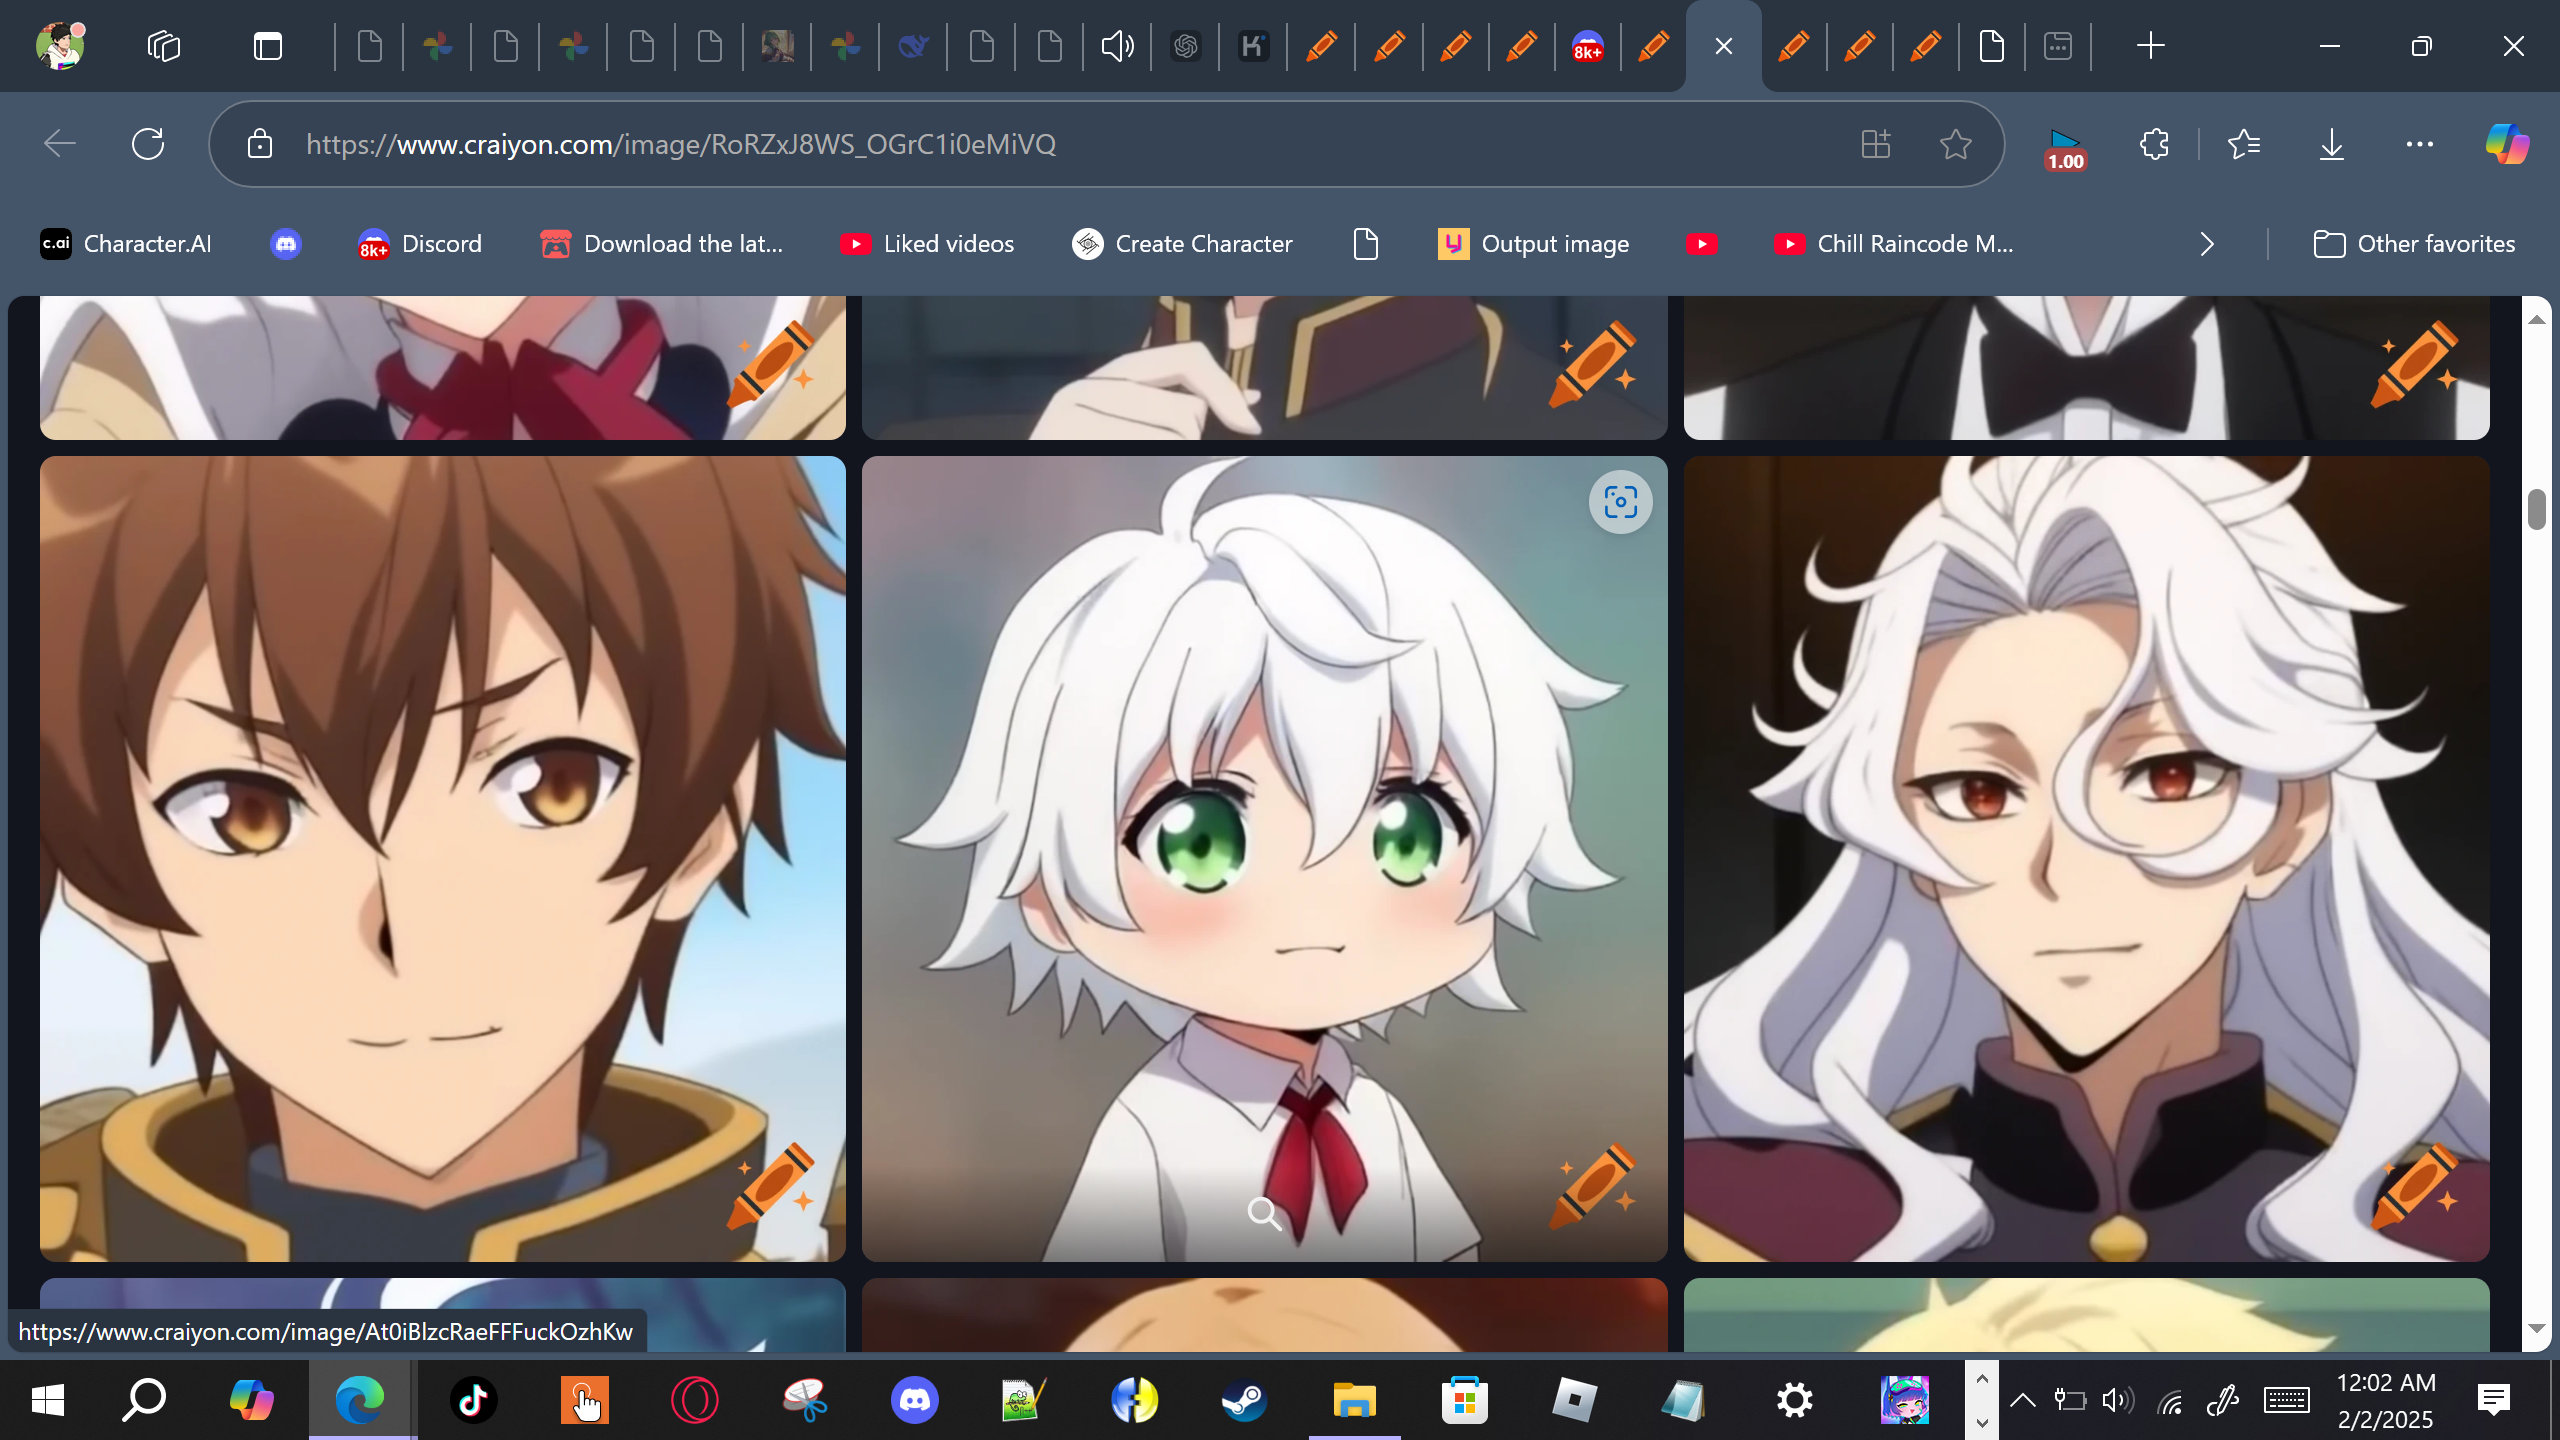2560x1440 pixels.
Task: Open Other favorites folder
Action: click(x=2414, y=244)
